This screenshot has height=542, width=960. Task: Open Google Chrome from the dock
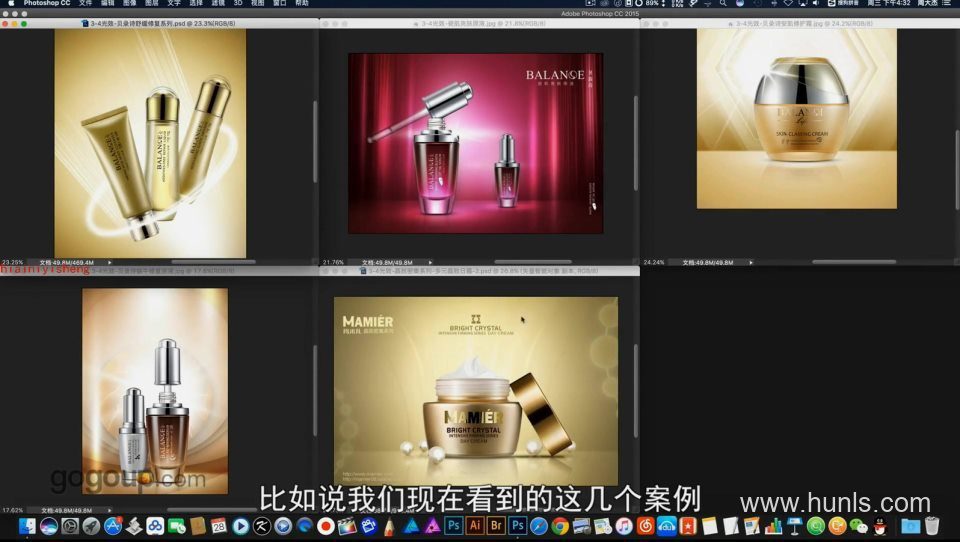pyautogui.click(x=560, y=526)
